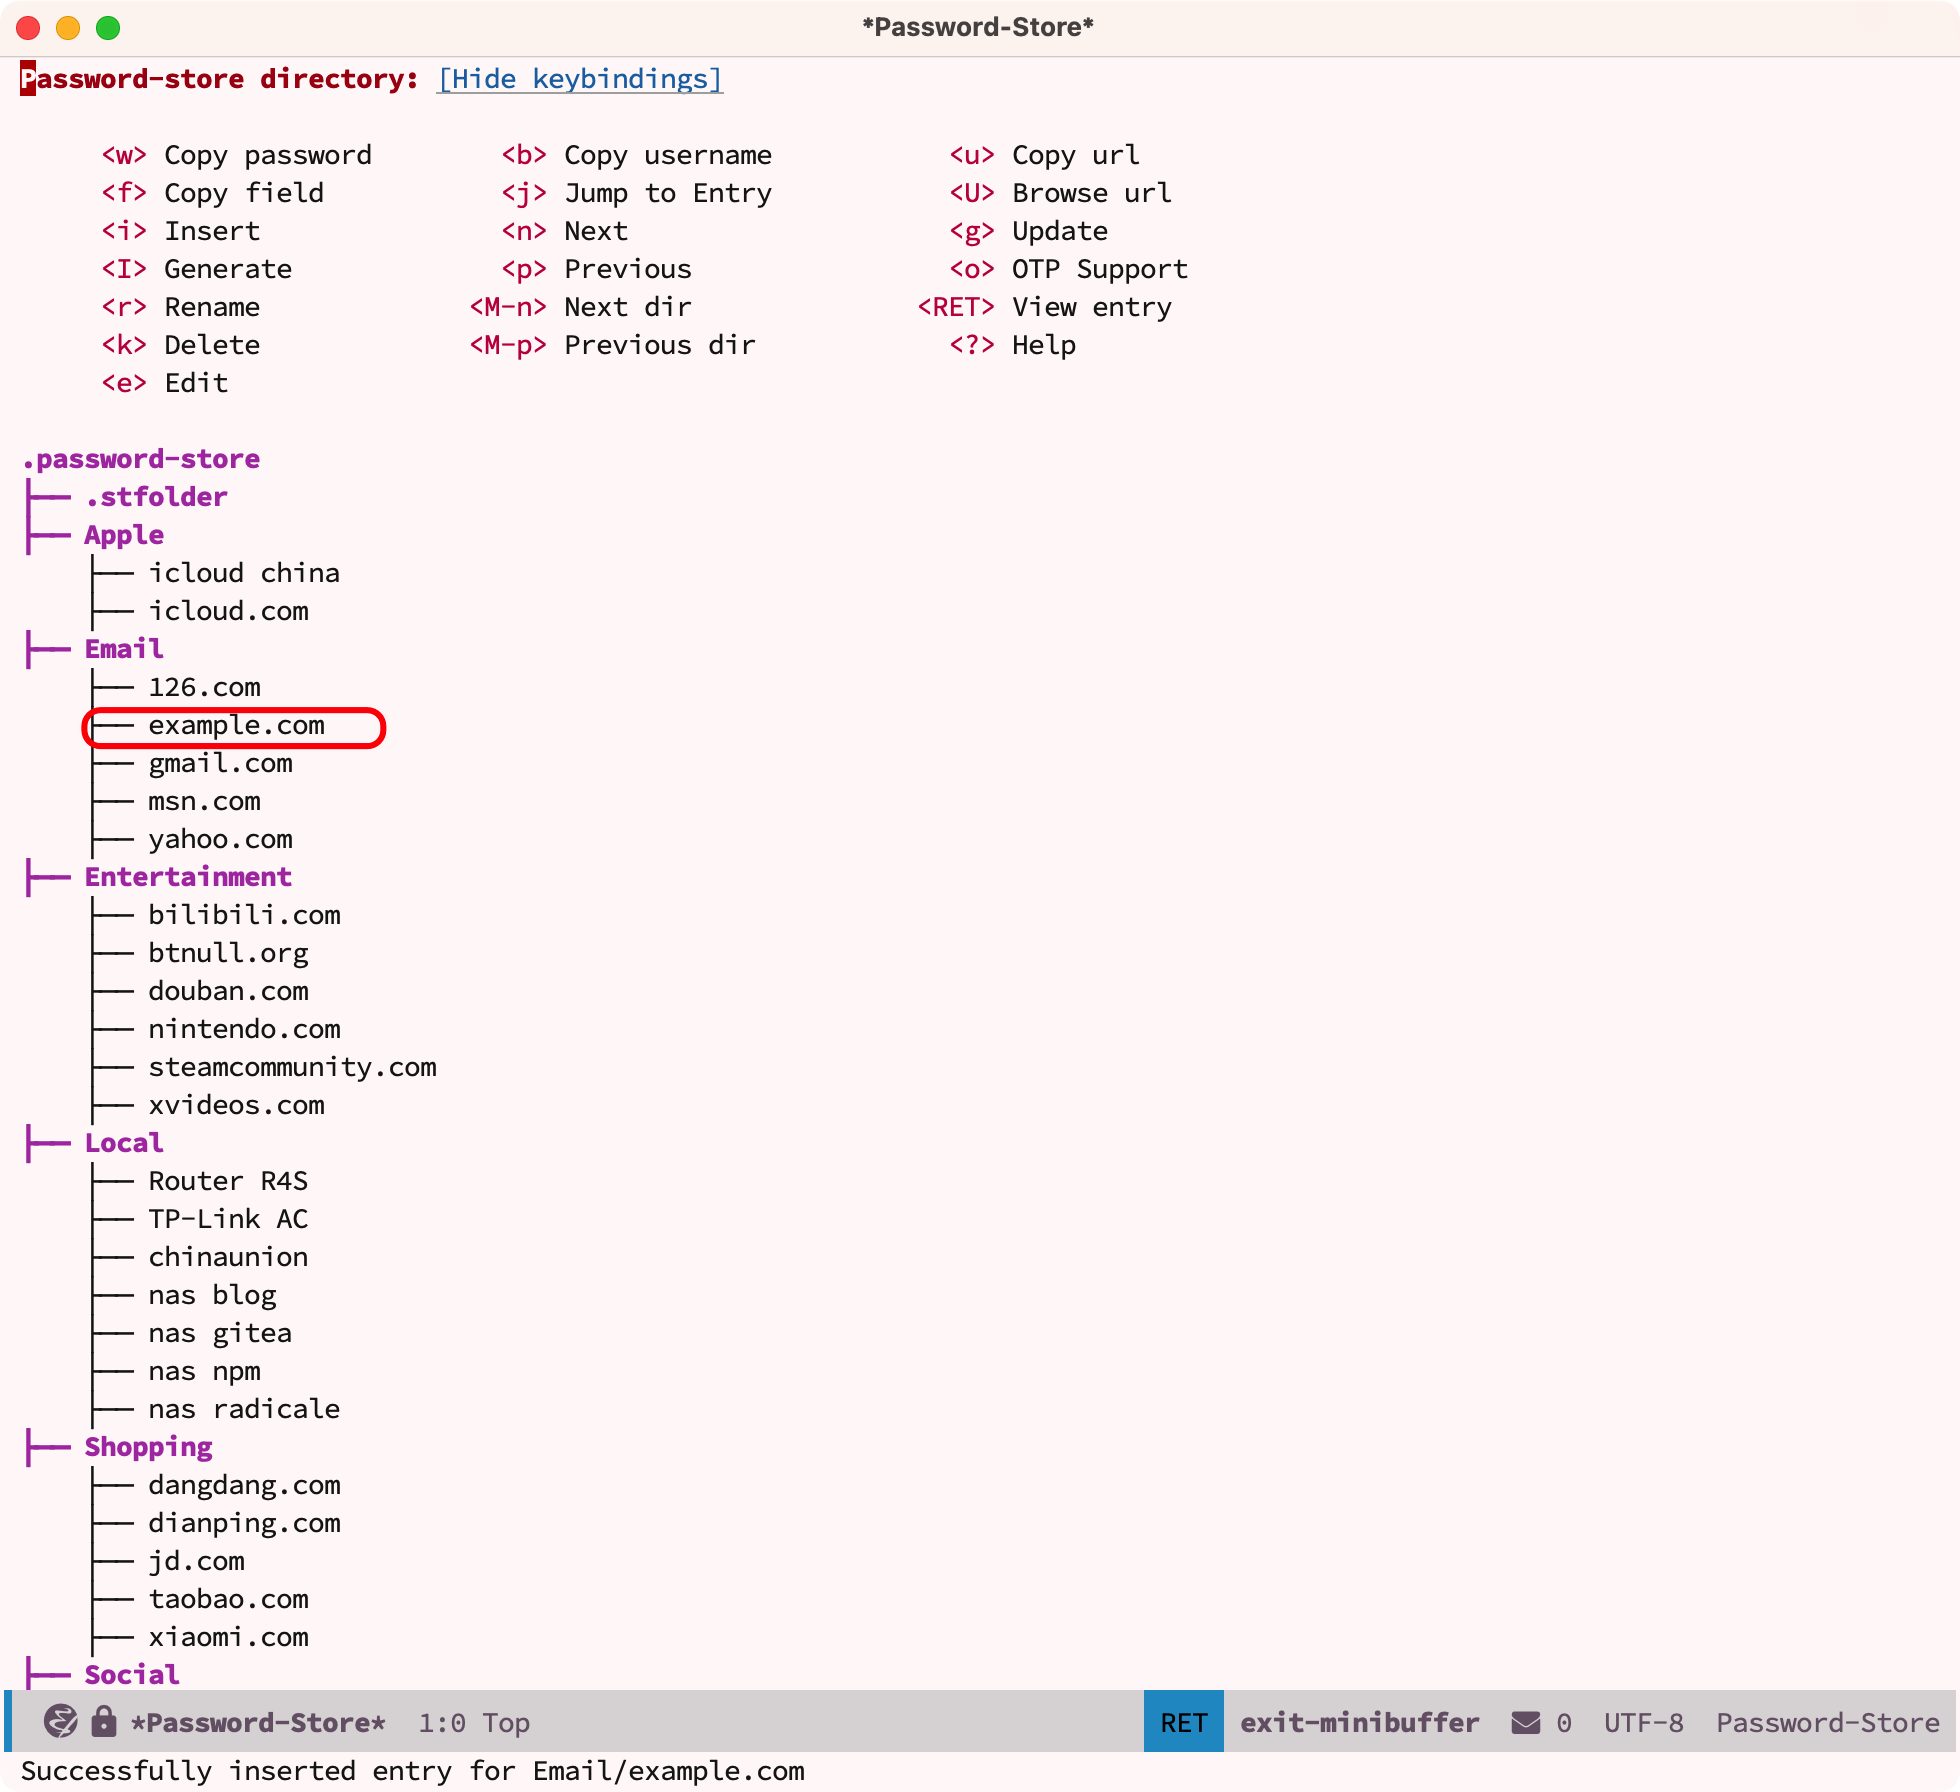Select nas blog entry
This screenshot has width=1960, height=1792.
[212, 1295]
